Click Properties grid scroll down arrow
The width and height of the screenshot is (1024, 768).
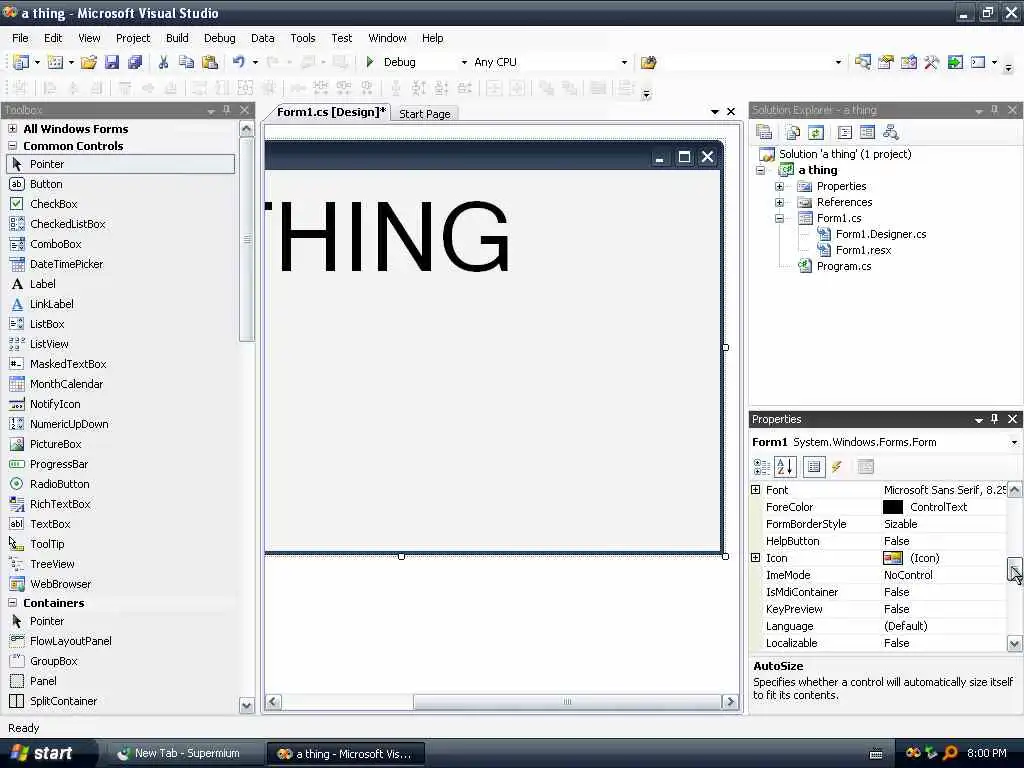(x=1014, y=643)
